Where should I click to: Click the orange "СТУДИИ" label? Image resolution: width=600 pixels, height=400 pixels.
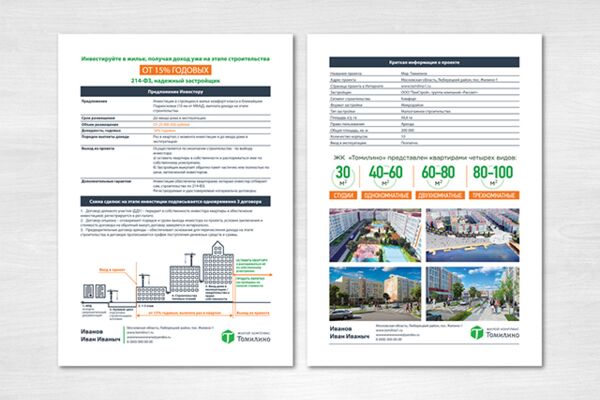tap(343, 195)
